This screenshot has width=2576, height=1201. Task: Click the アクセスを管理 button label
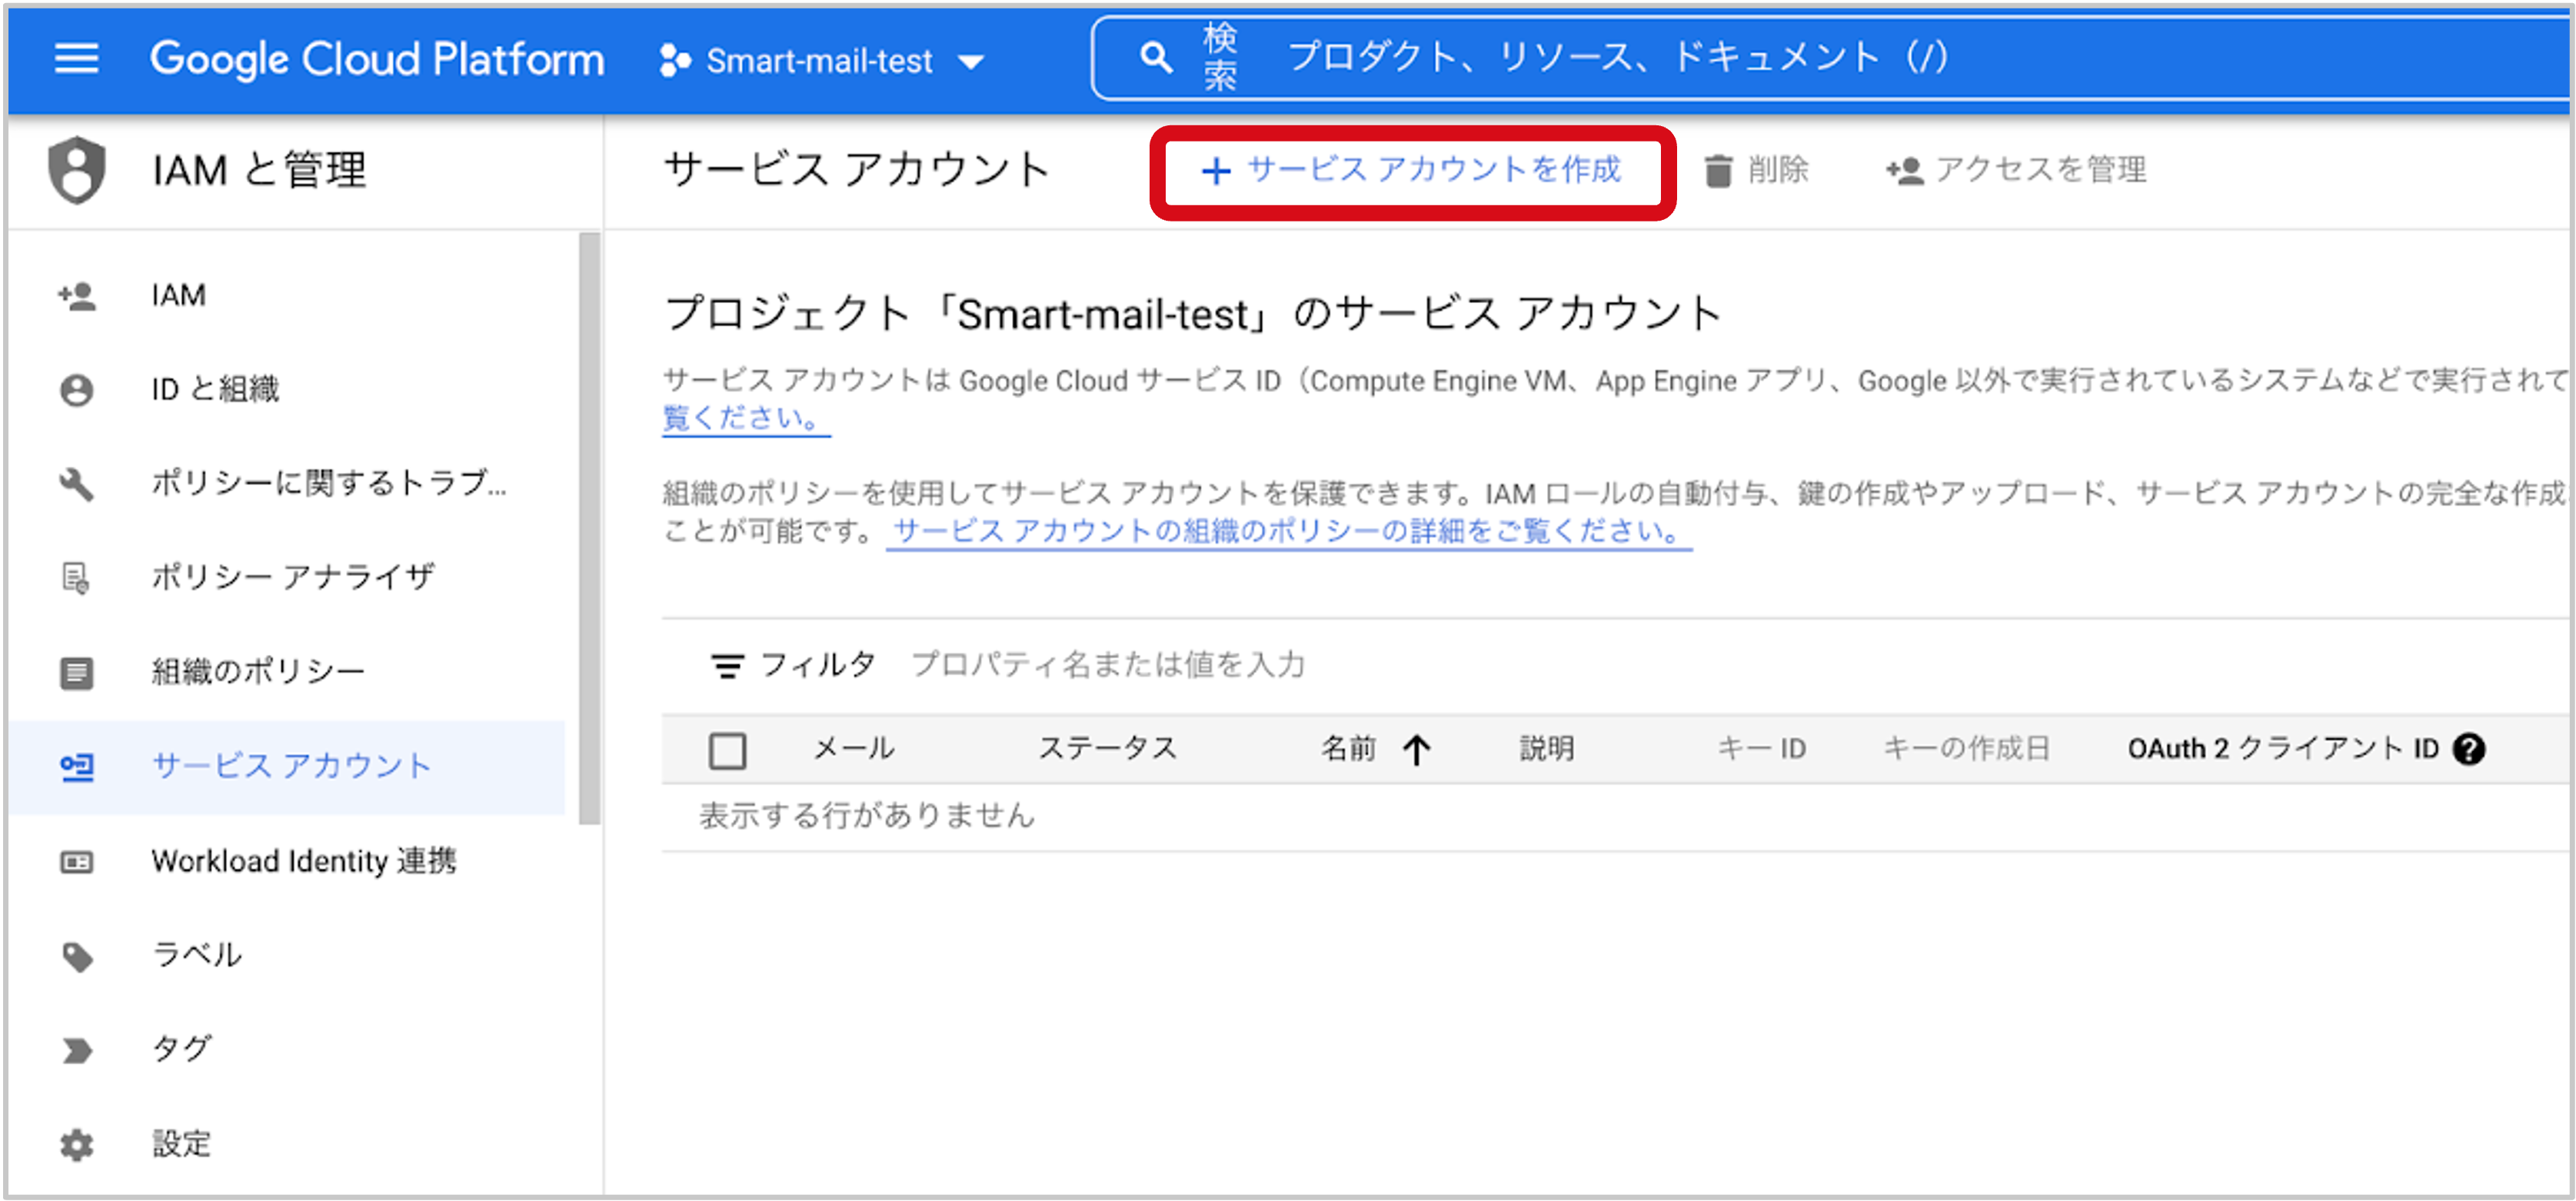[2040, 169]
